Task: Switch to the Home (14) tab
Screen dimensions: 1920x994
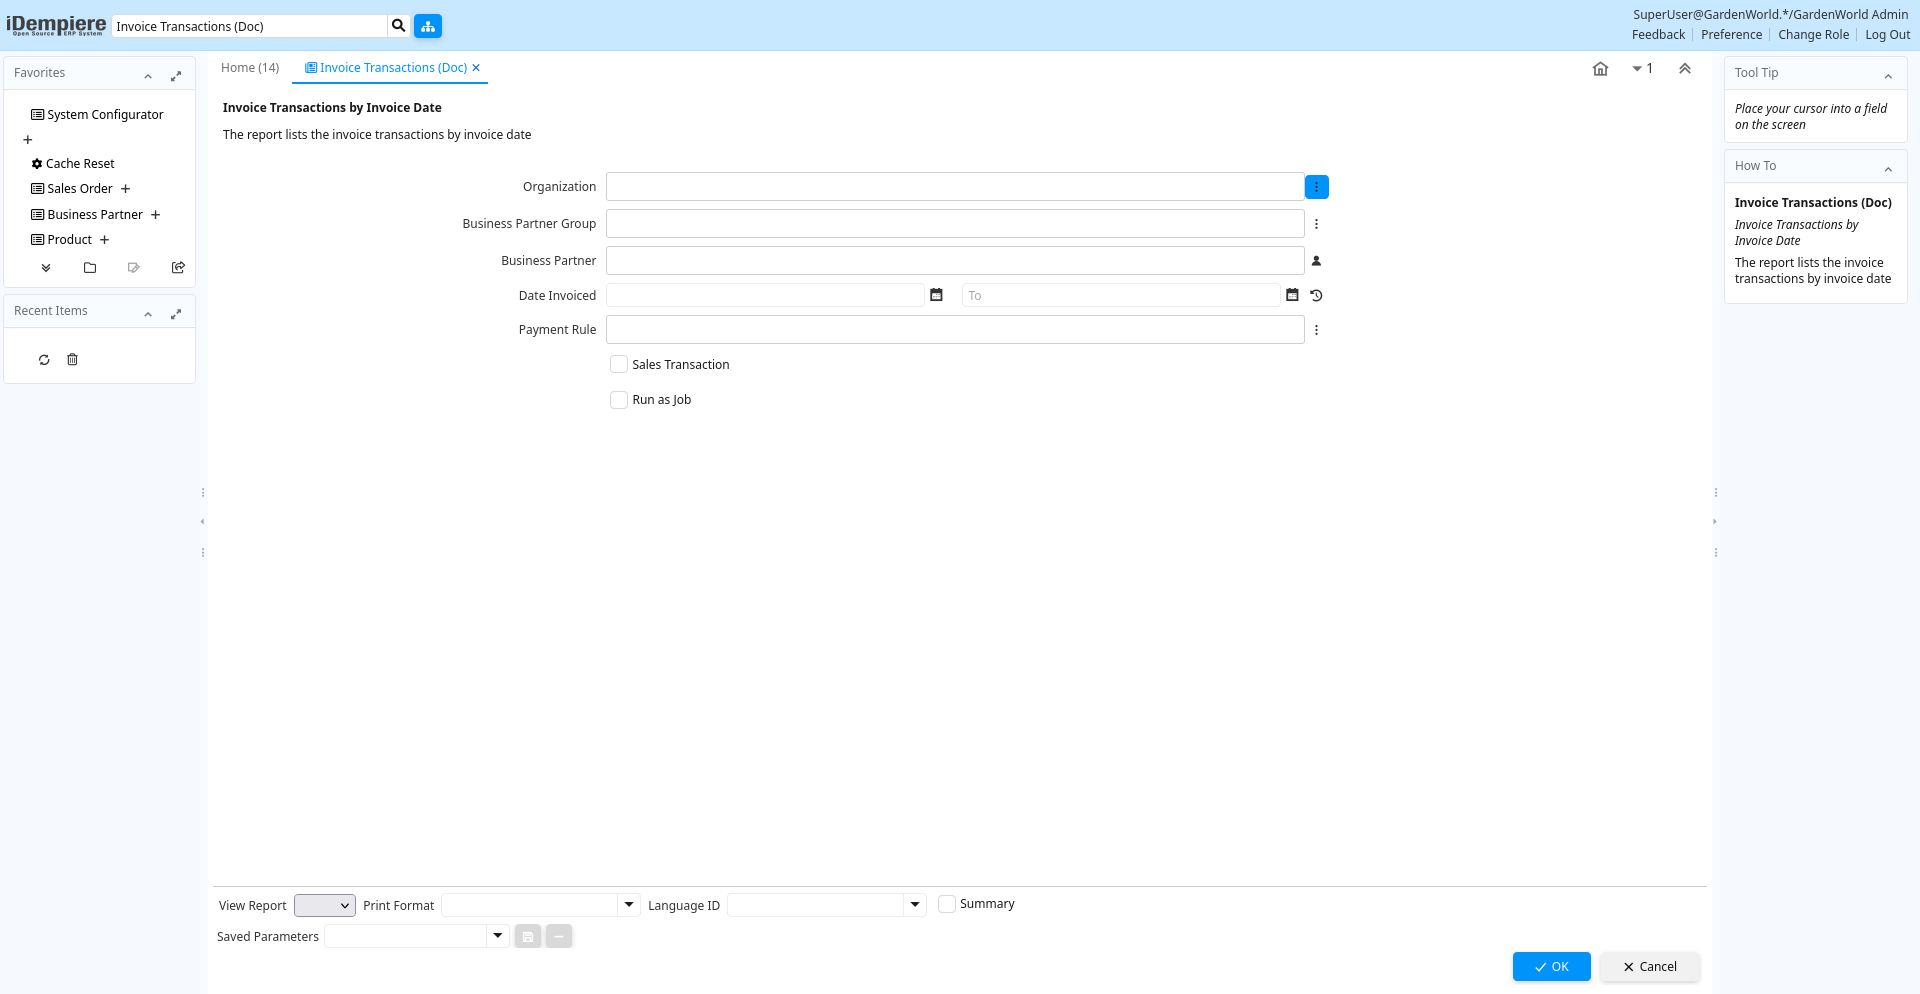Action: (250, 68)
